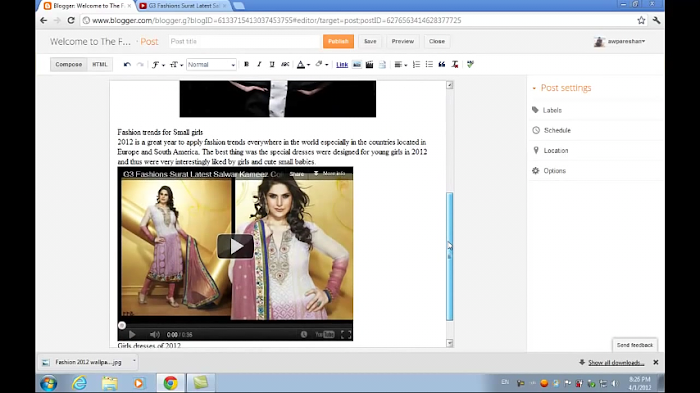Click the browser Reload icon
The width and height of the screenshot is (700, 393).
click(x=71, y=20)
